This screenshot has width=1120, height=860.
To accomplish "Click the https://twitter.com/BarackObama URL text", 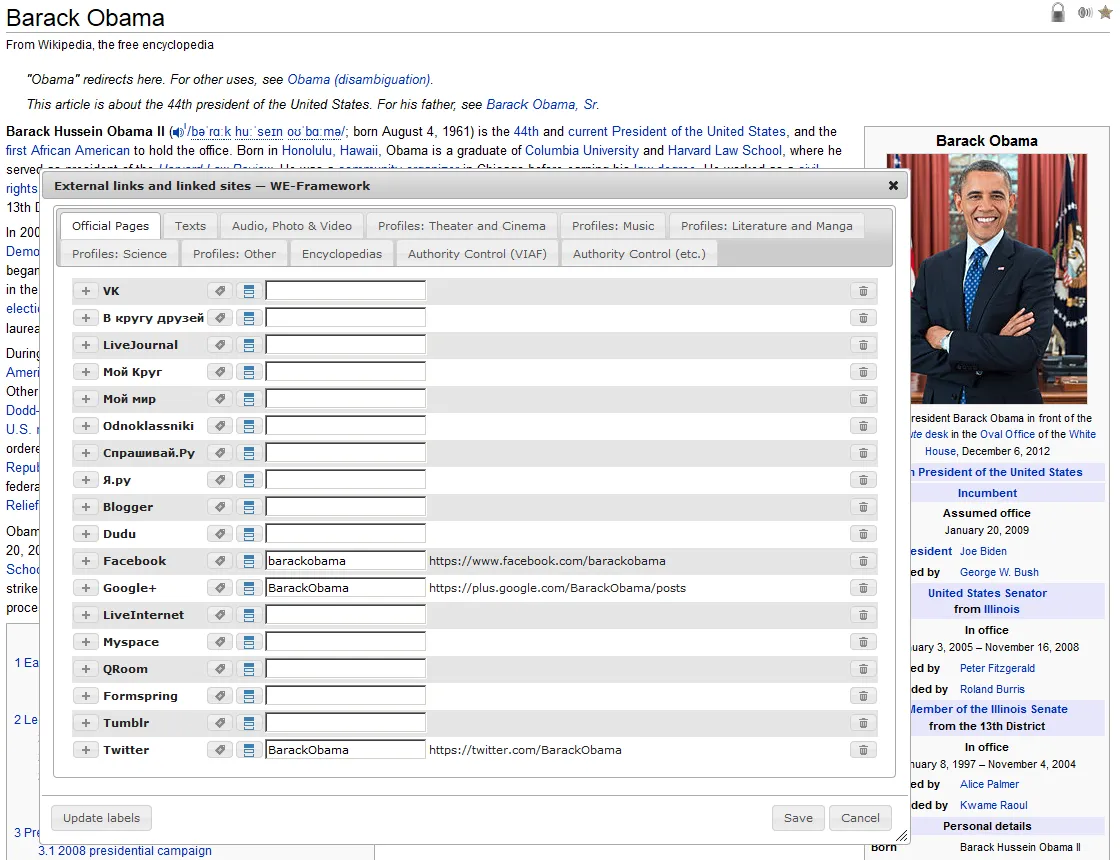I will [525, 750].
